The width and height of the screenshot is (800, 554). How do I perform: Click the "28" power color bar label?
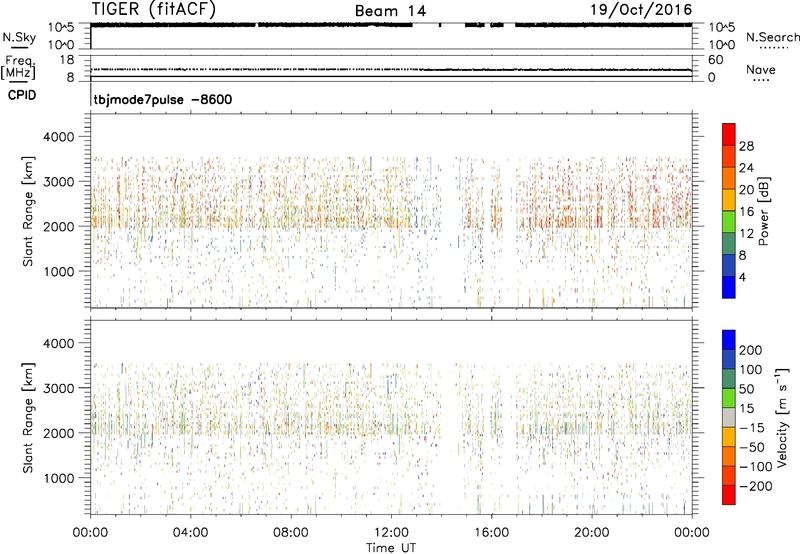tap(746, 146)
